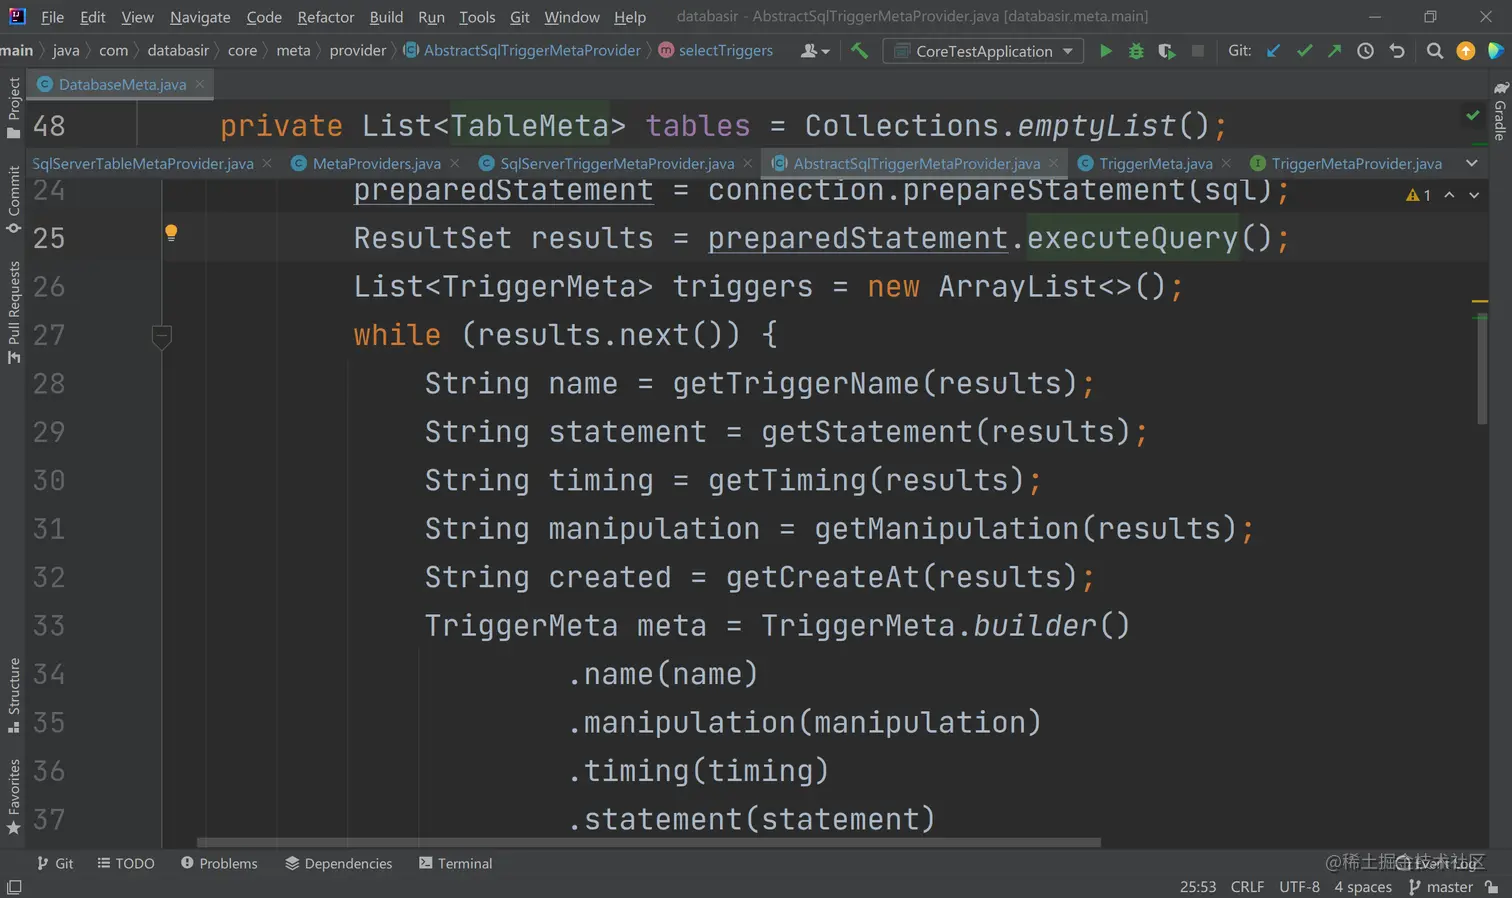Click the editor vertical scrollbar thumb
This screenshot has width=1512, height=898.
pos(1481,369)
